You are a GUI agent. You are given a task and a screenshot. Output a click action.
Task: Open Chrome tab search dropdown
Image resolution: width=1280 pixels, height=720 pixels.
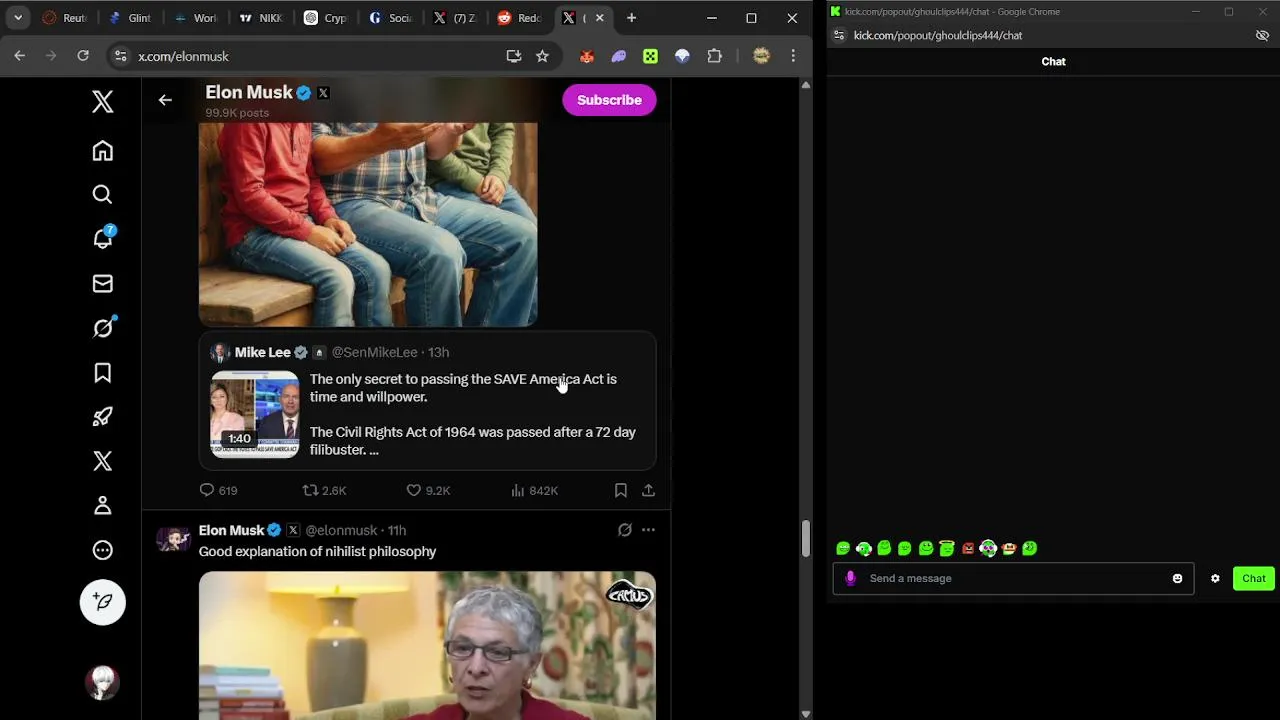[x=17, y=18]
